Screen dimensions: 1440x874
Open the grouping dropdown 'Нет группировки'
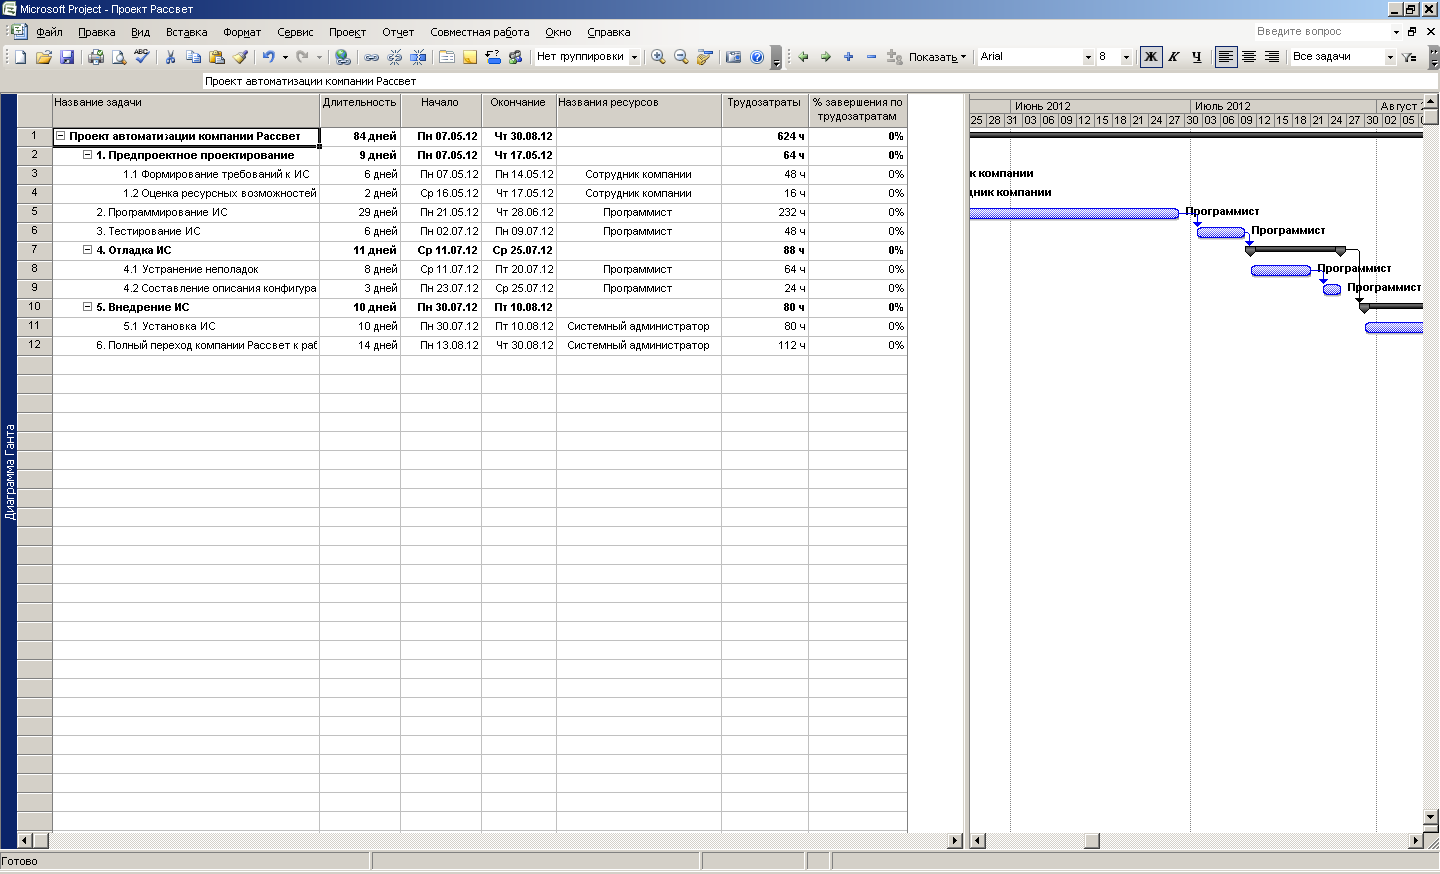(634, 57)
